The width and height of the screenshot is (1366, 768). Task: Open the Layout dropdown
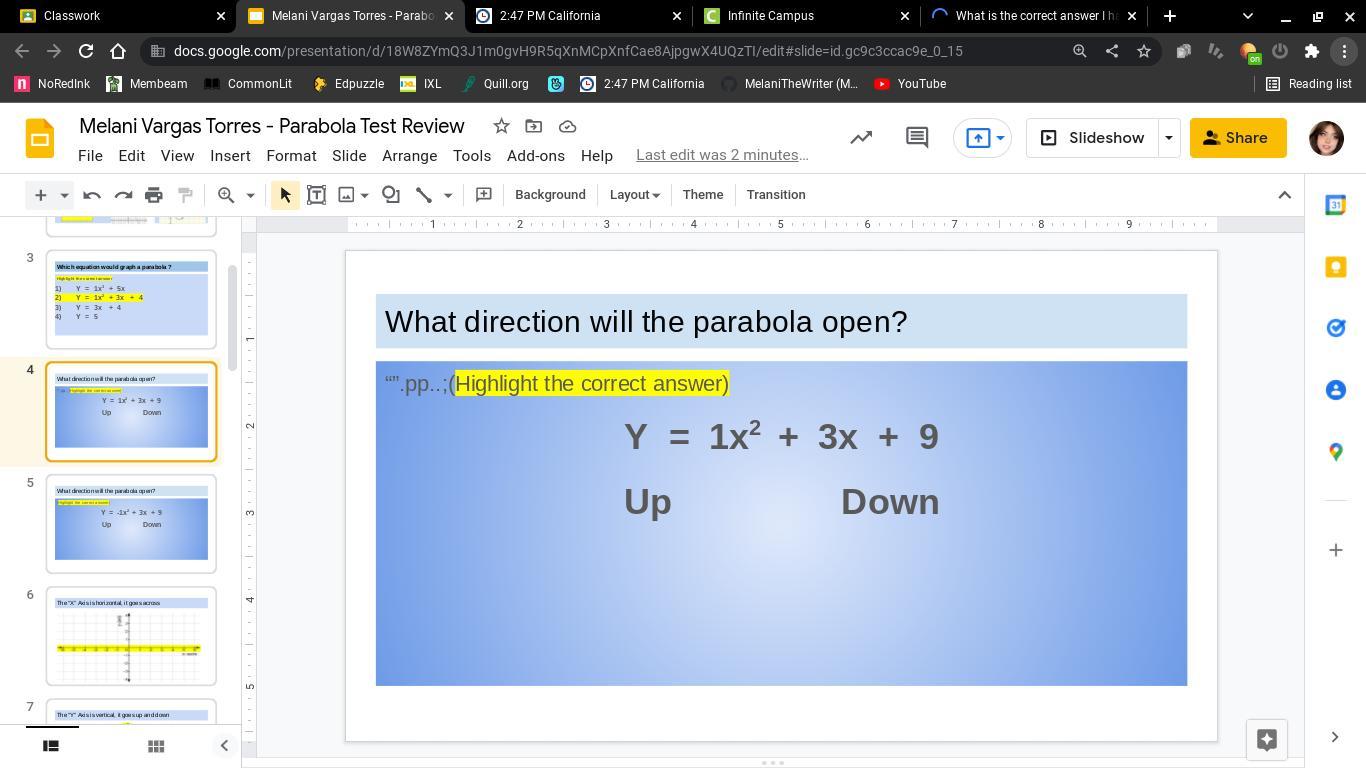click(634, 195)
